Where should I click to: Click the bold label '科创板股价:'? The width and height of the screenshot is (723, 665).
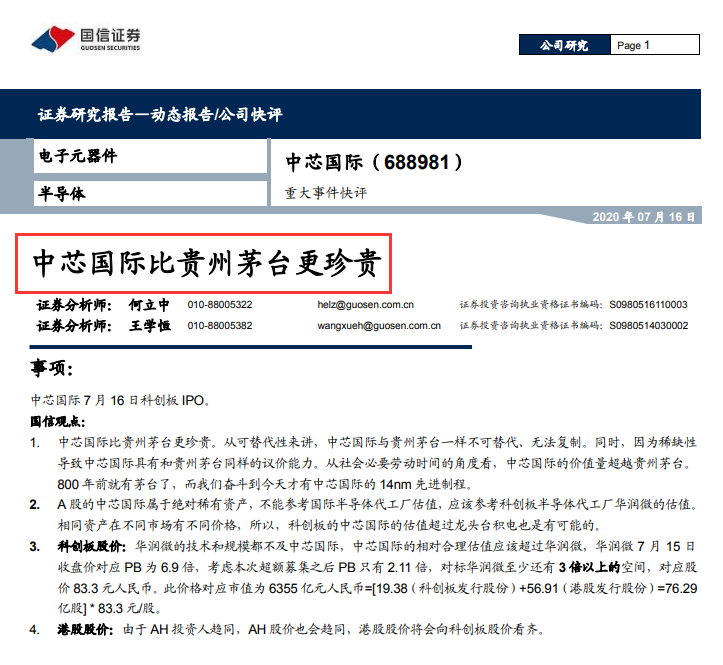(91, 546)
